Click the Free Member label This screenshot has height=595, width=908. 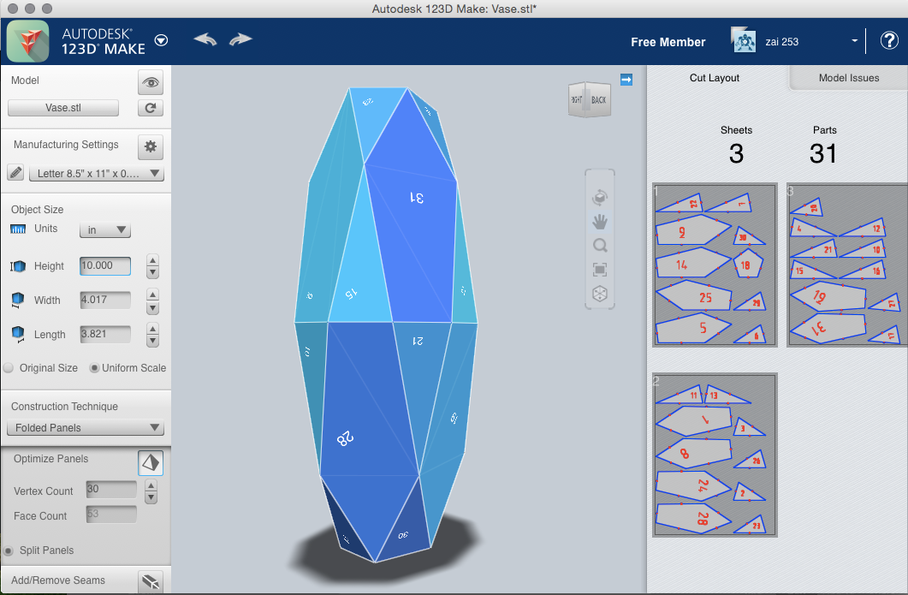pyautogui.click(x=668, y=42)
